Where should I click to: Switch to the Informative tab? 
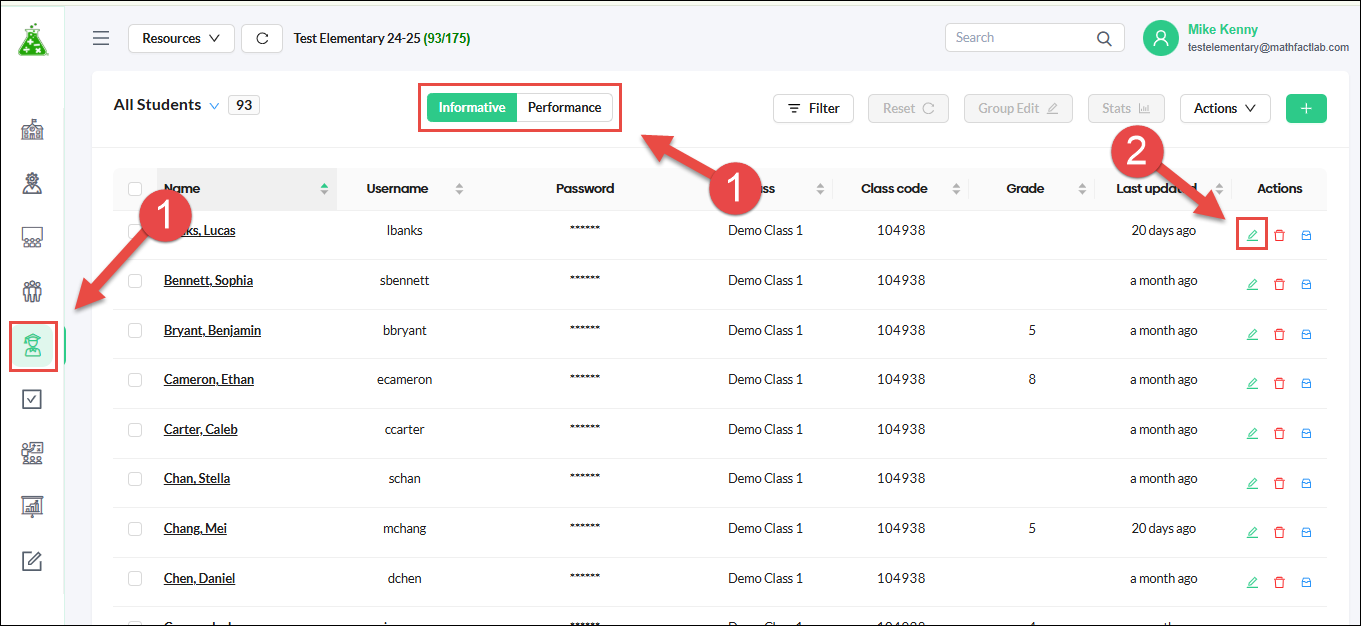(472, 108)
